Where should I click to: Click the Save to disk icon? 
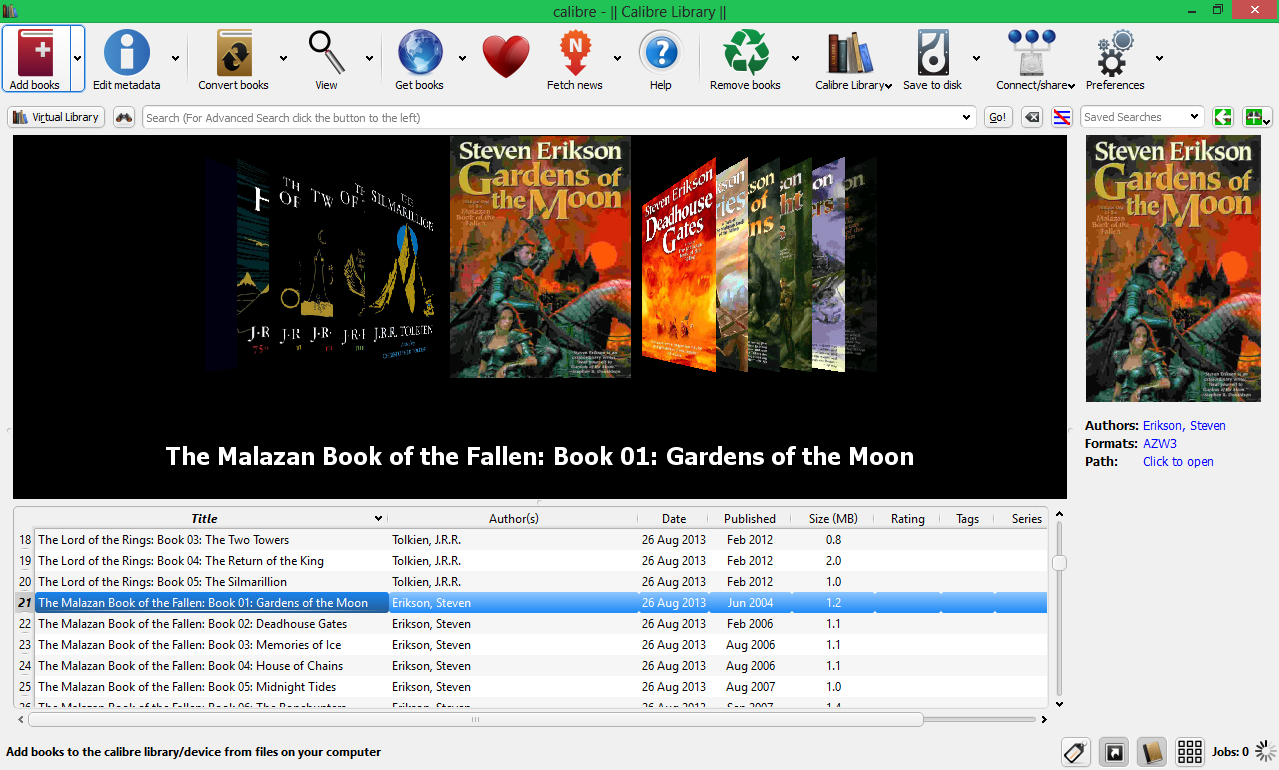click(x=932, y=53)
